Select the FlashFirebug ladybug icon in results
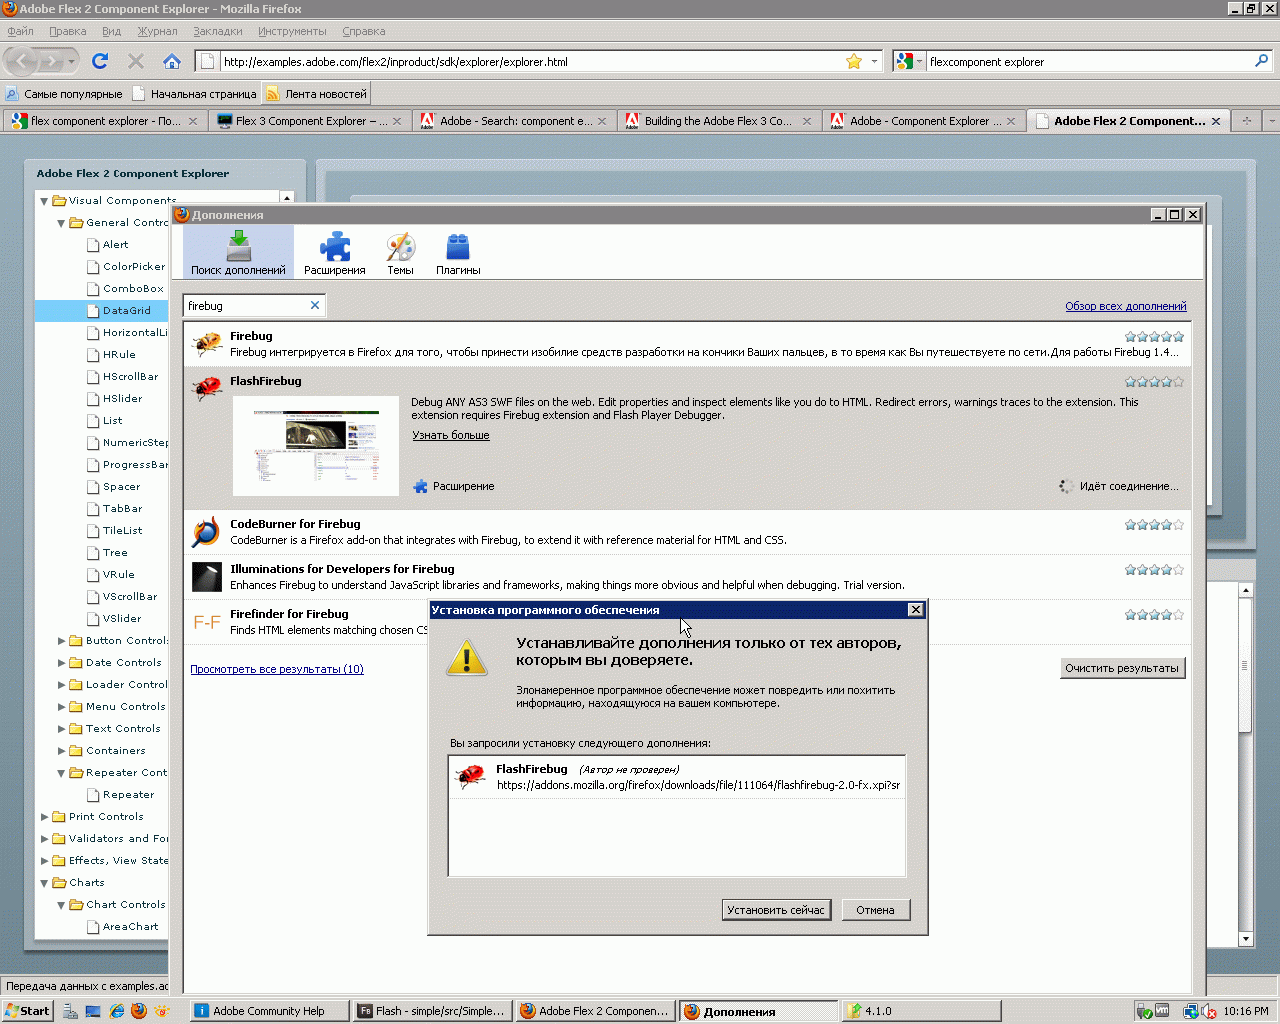The image size is (1280, 1024). pyautogui.click(x=208, y=388)
